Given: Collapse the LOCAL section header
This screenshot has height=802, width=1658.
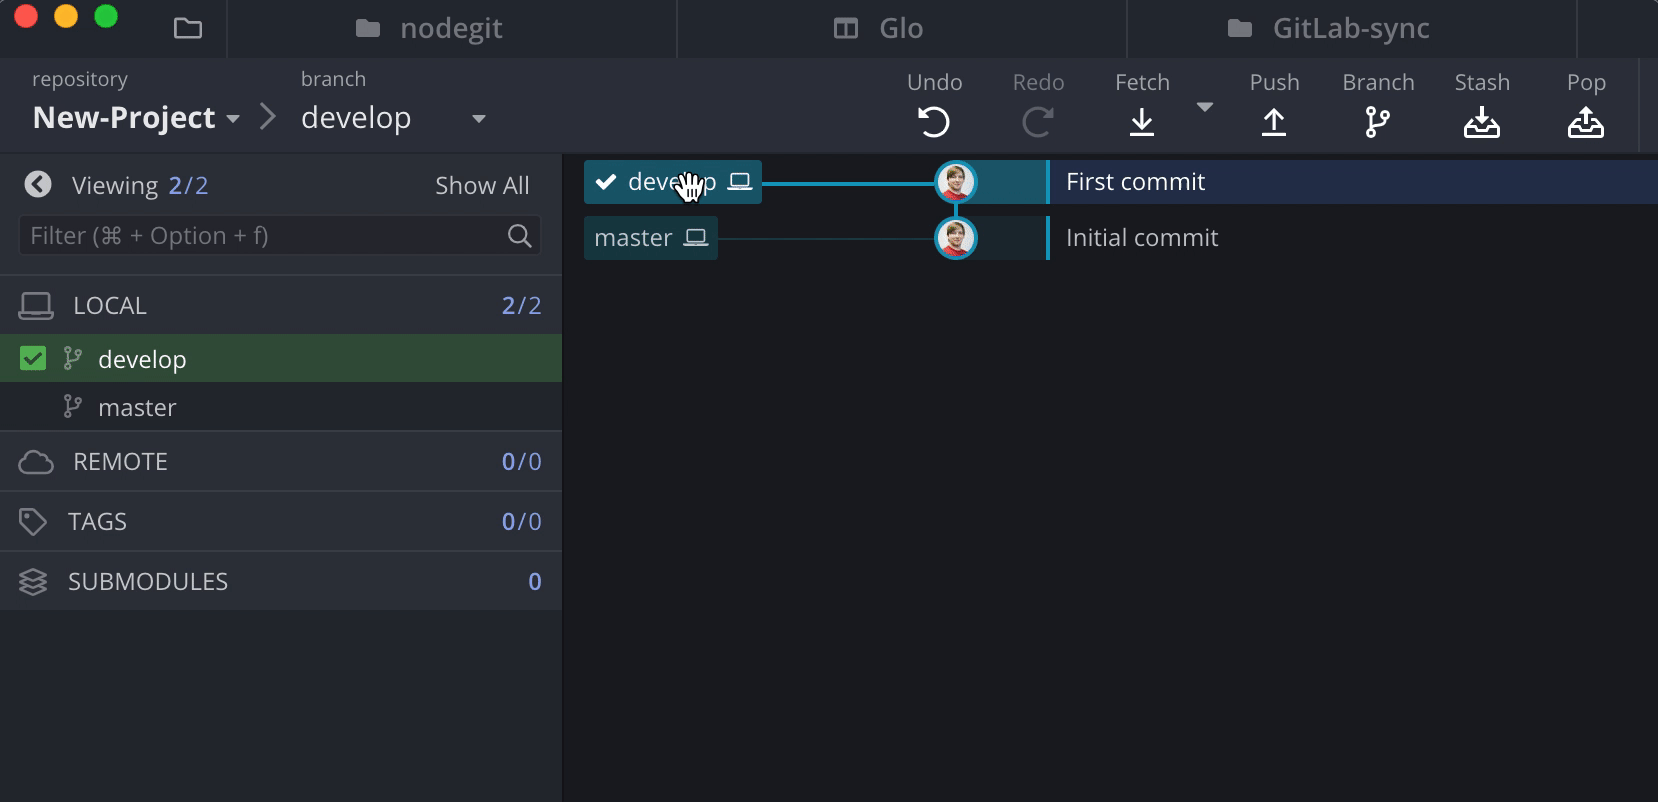Looking at the screenshot, I should pos(281,305).
